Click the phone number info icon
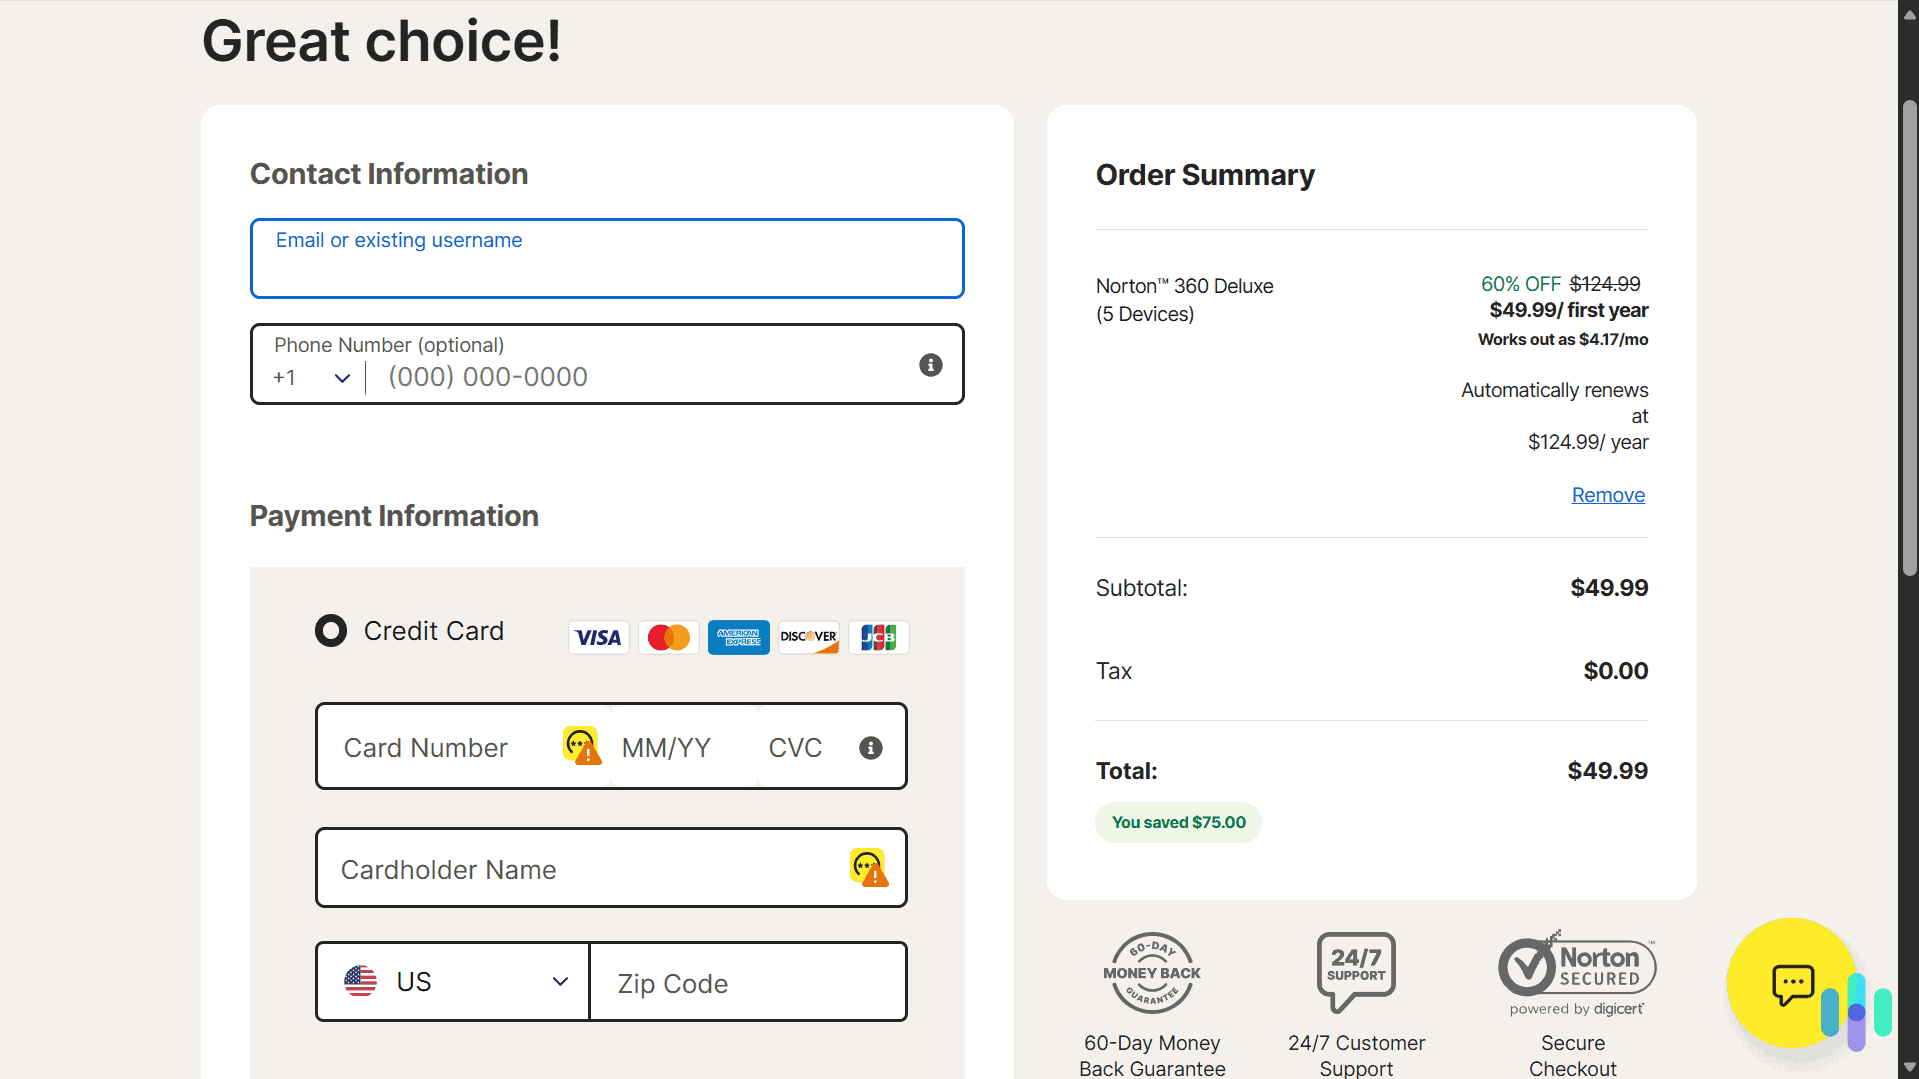 click(x=930, y=365)
